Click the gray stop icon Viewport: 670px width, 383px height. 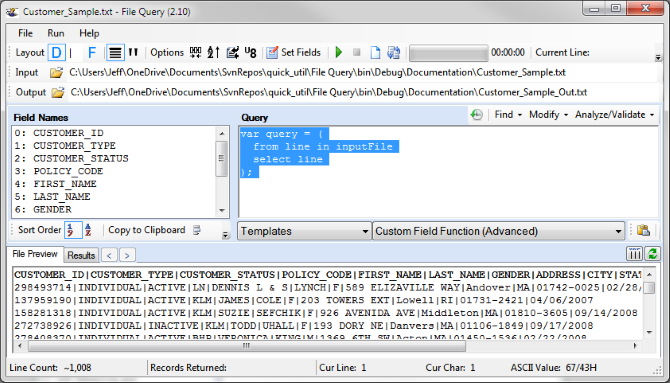[357, 53]
